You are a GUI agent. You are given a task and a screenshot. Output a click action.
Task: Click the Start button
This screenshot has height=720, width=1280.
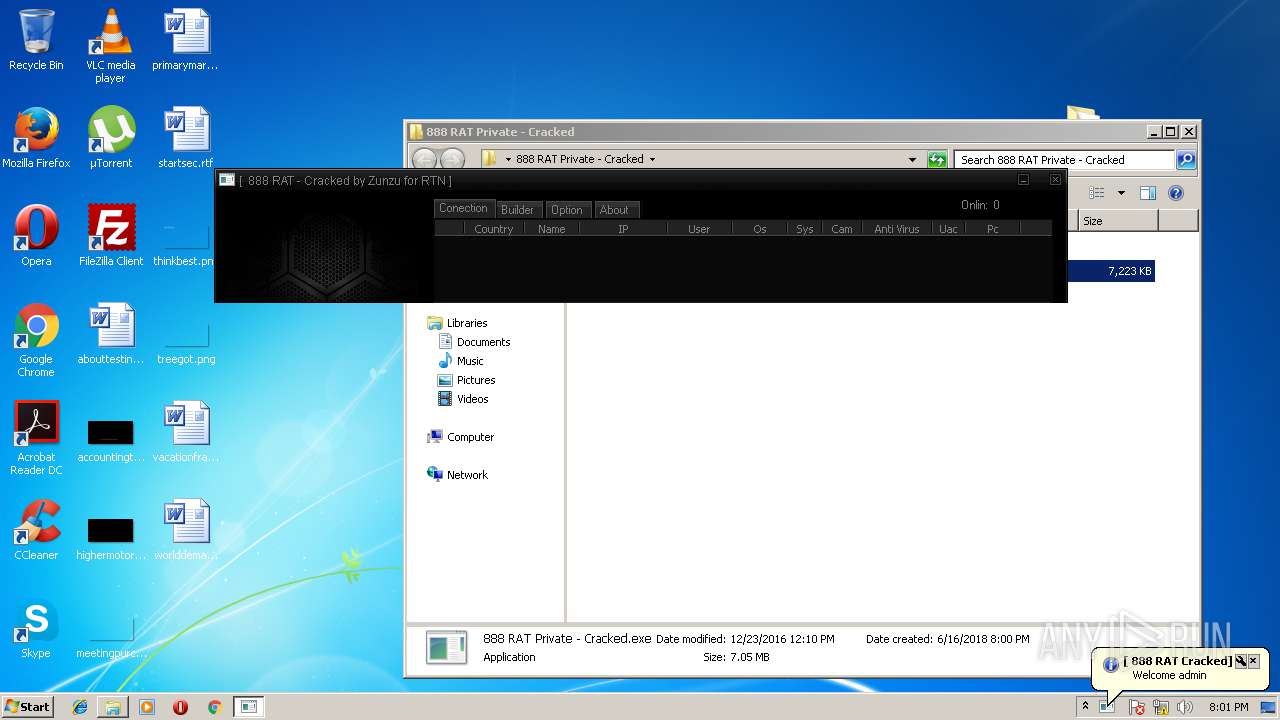[x=28, y=706]
